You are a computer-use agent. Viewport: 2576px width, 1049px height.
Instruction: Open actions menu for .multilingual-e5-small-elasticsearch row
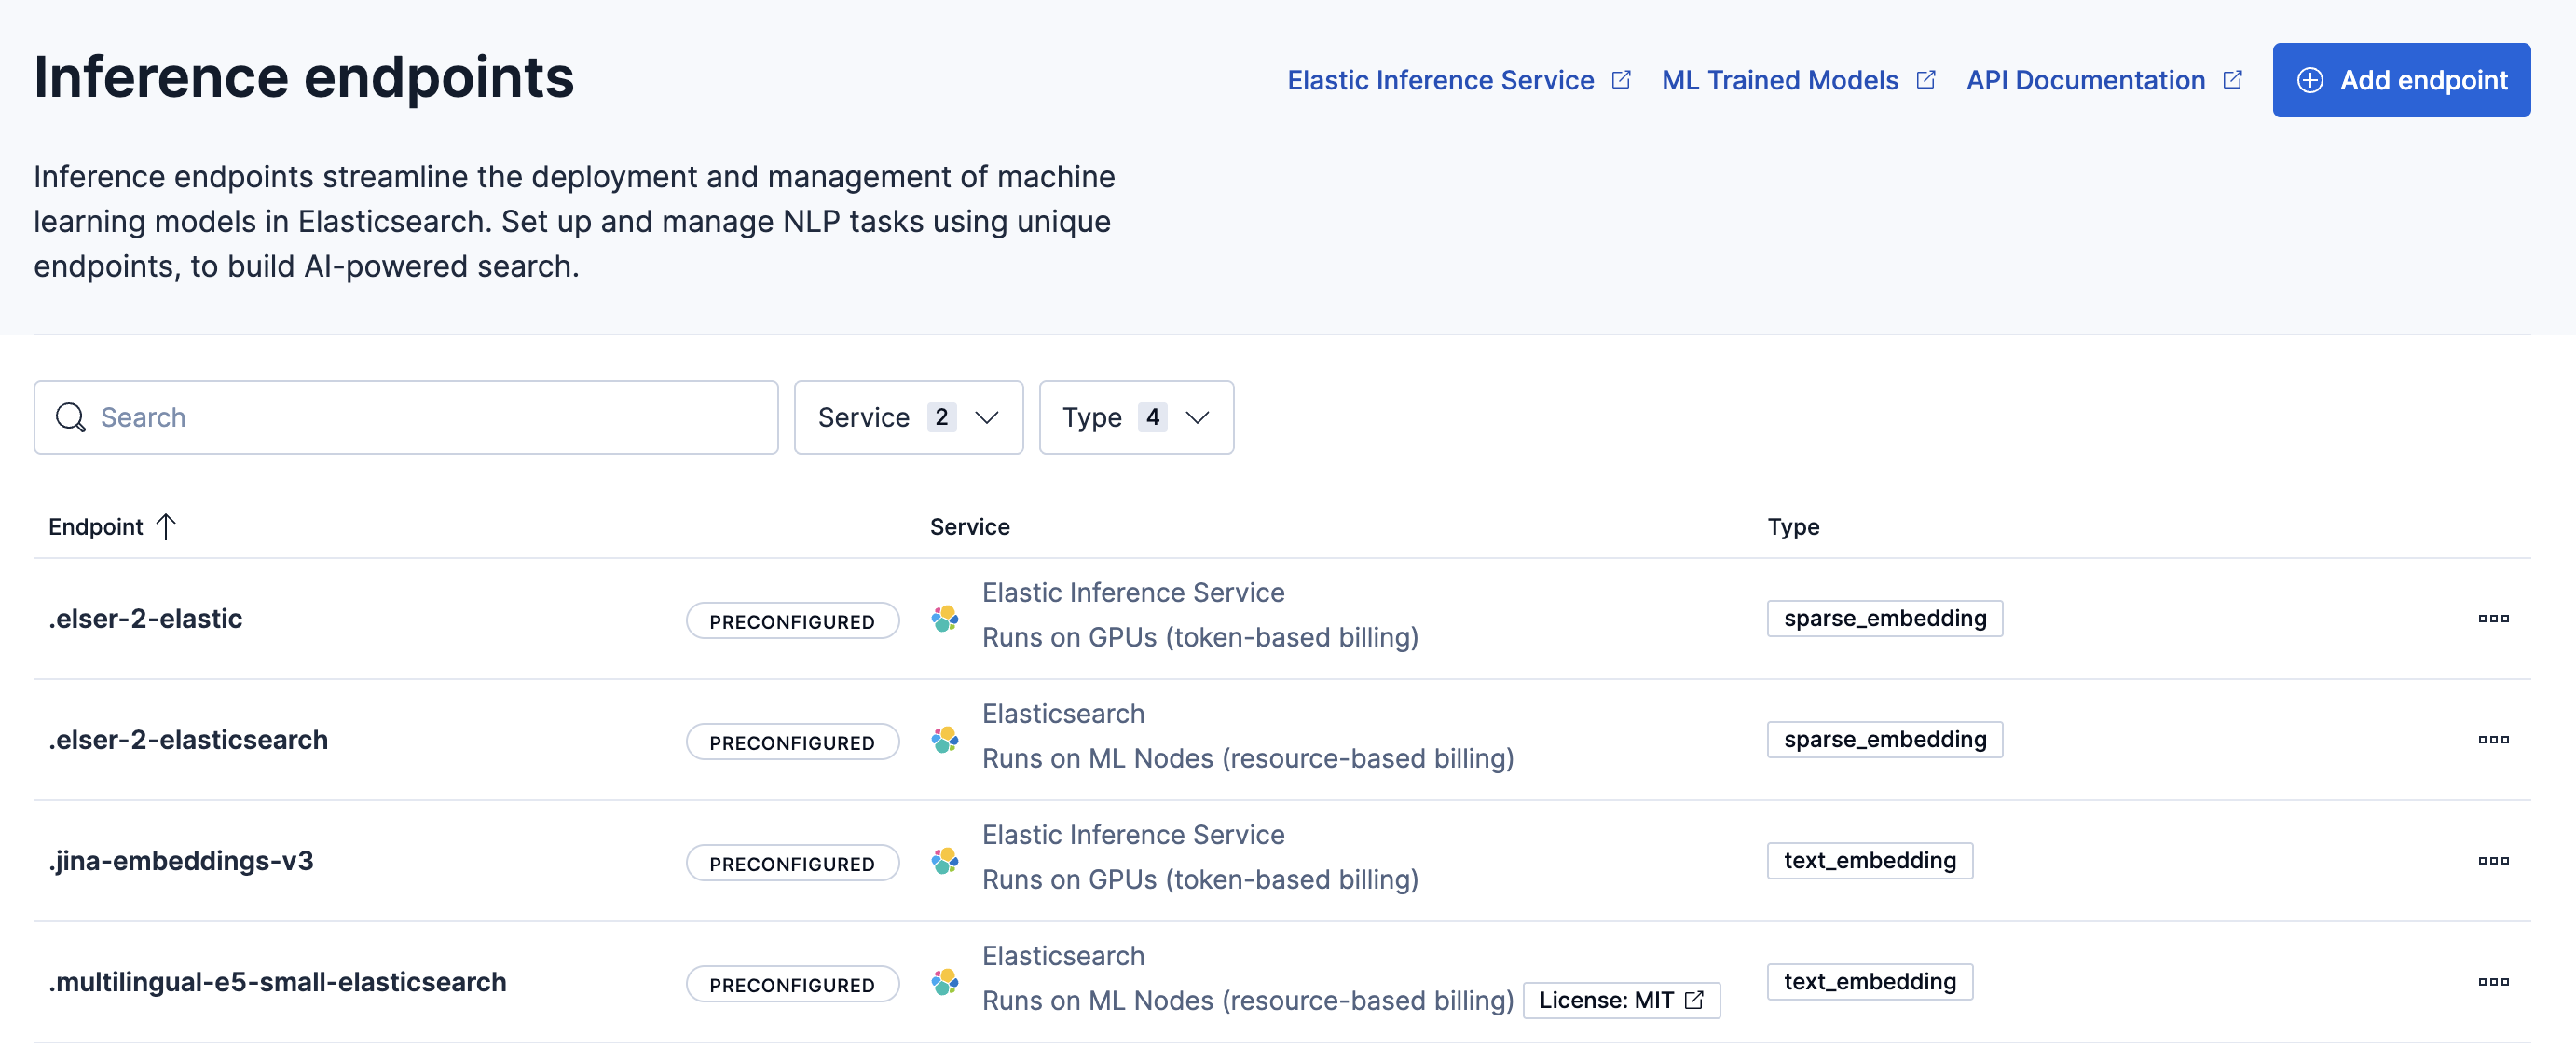pyautogui.click(x=2493, y=981)
